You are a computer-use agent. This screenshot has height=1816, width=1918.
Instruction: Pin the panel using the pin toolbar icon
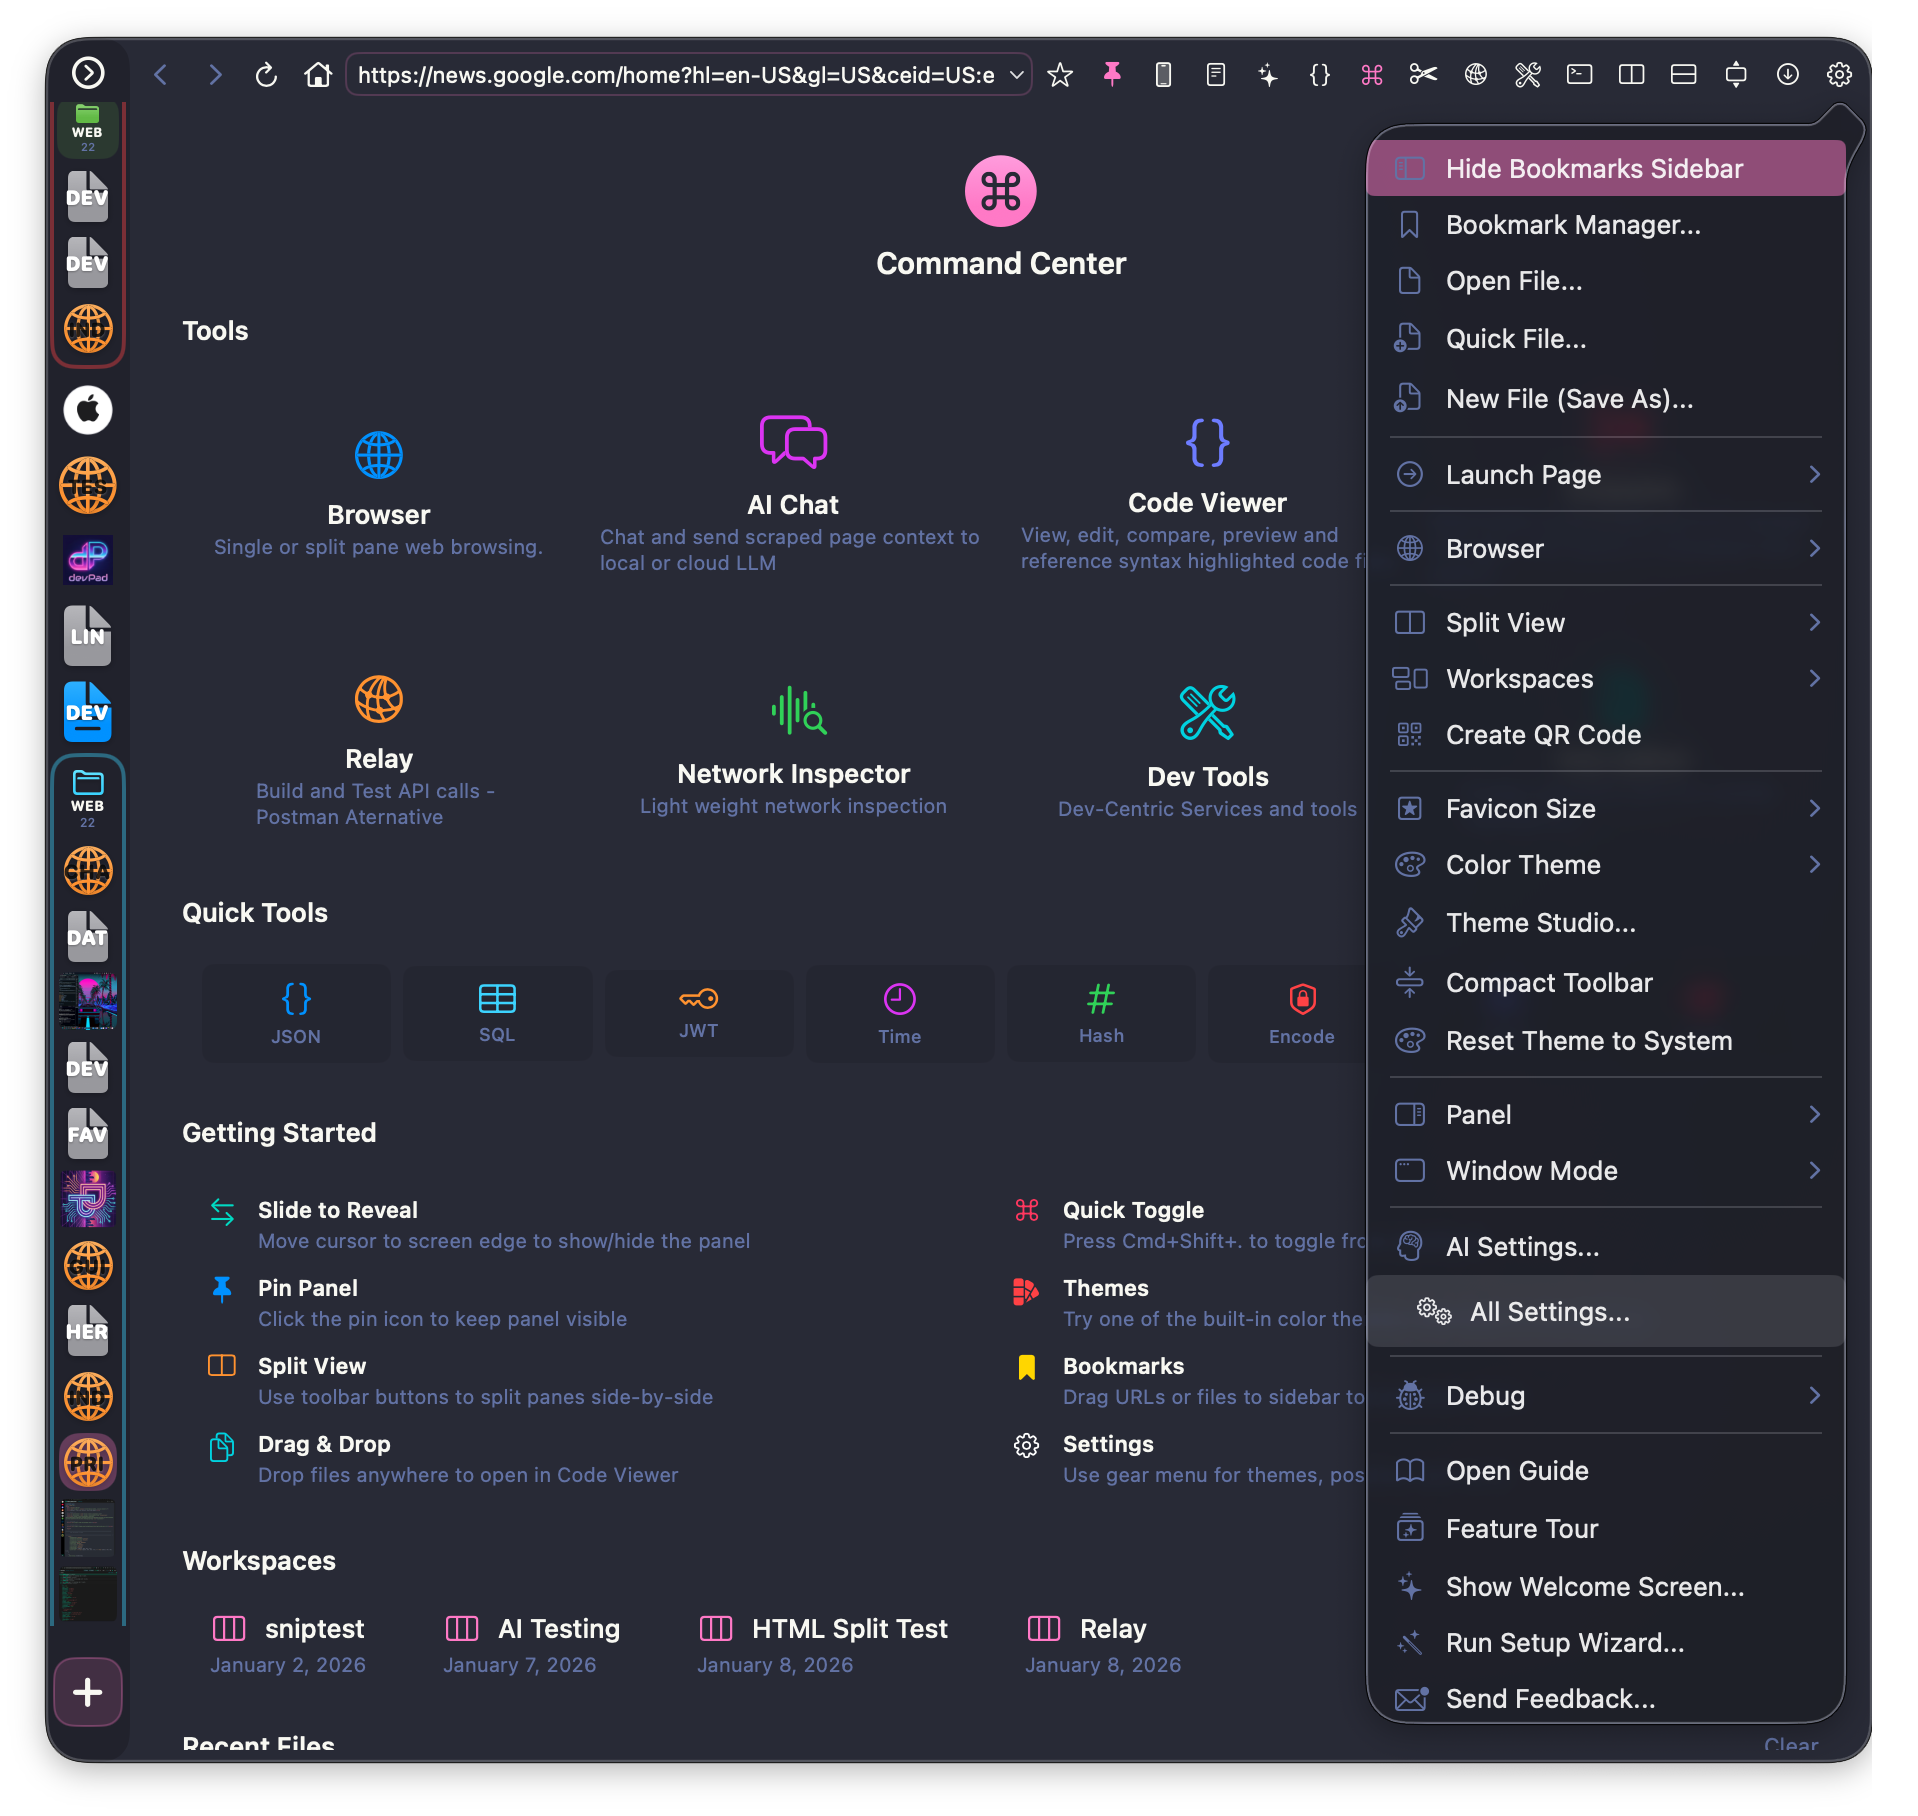[x=1111, y=74]
